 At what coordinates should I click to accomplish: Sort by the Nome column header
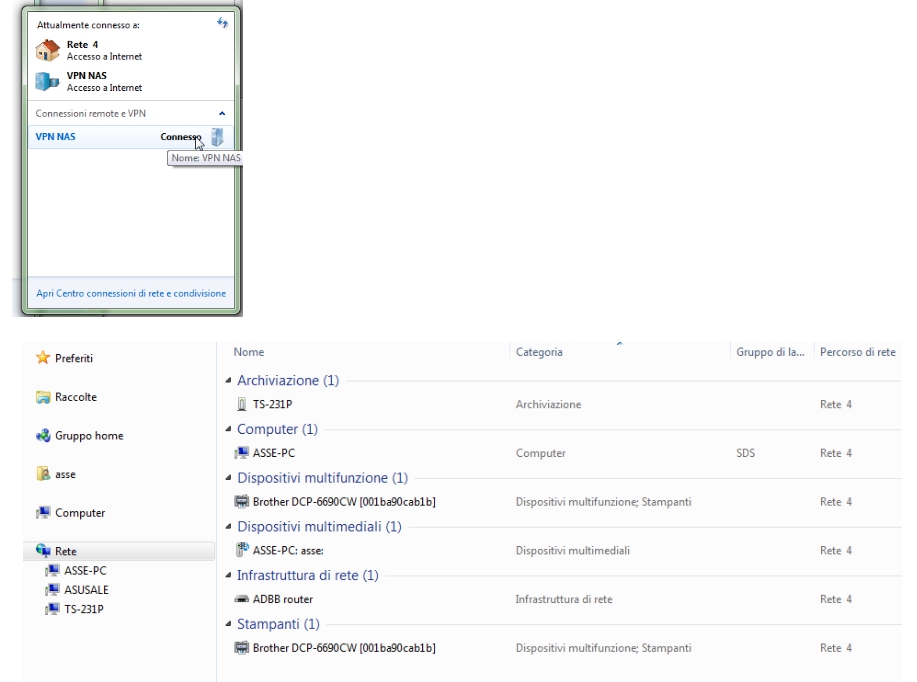click(250, 352)
